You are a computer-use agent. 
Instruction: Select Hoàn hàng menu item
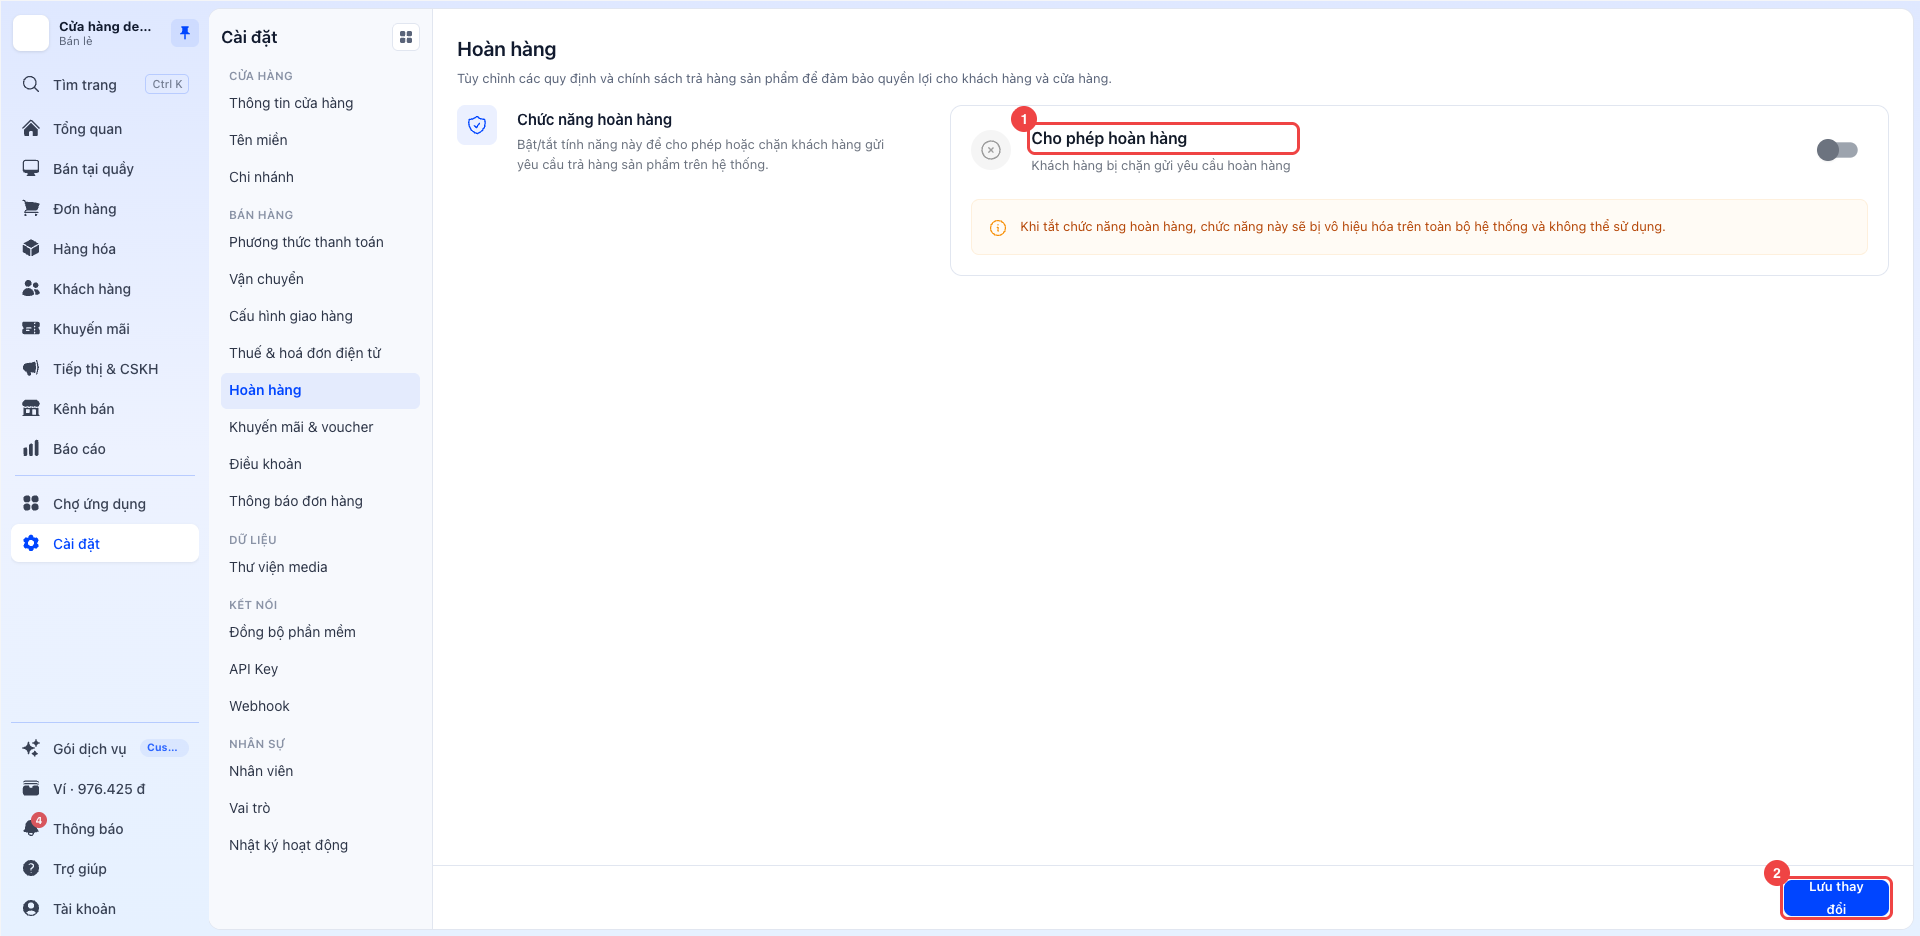(320, 390)
